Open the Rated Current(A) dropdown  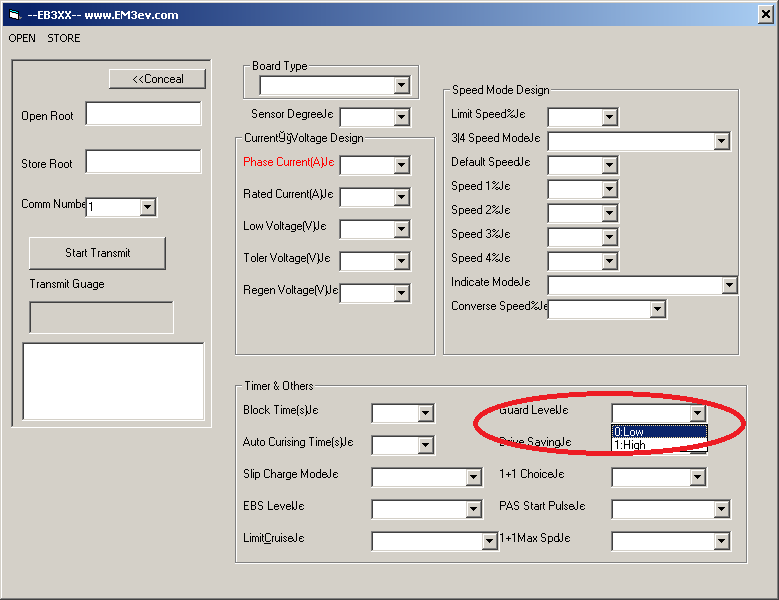coord(401,198)
